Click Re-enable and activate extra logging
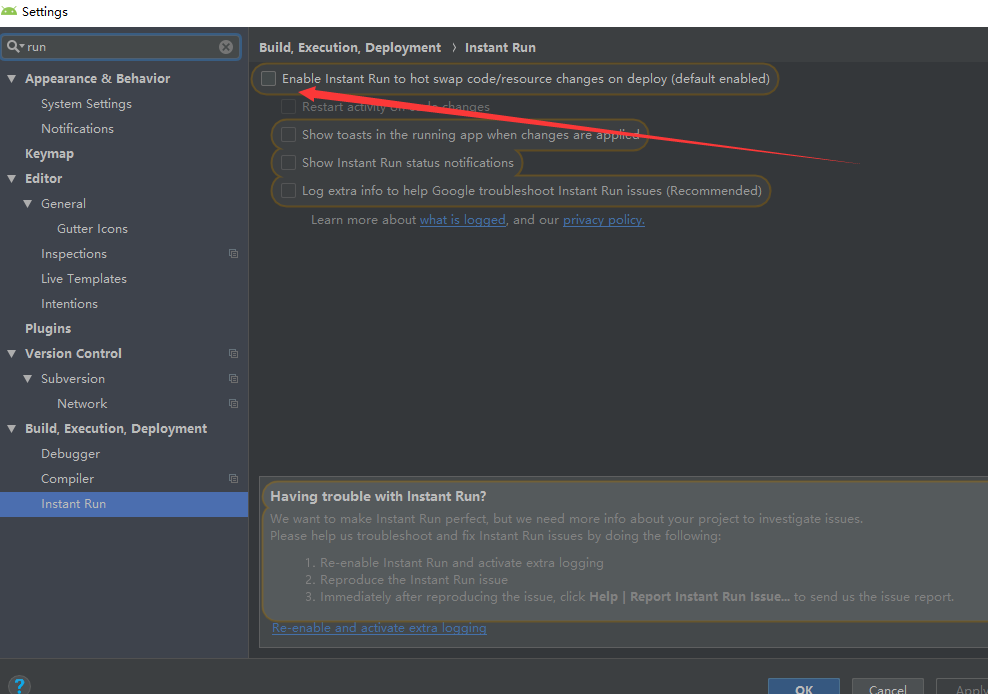The height and width of the screenshot is (694, 988). tap(379, 628)
